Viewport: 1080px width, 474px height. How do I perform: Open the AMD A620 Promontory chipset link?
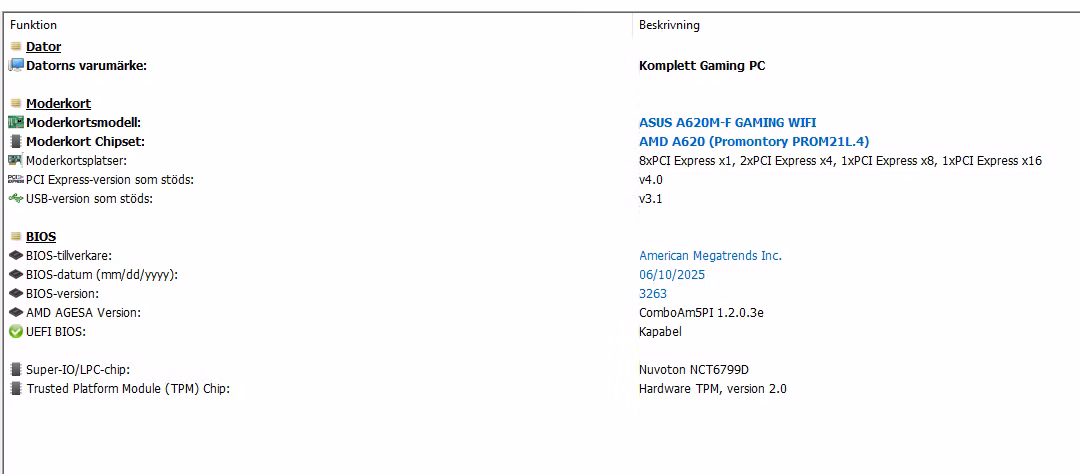coord(754,142)
